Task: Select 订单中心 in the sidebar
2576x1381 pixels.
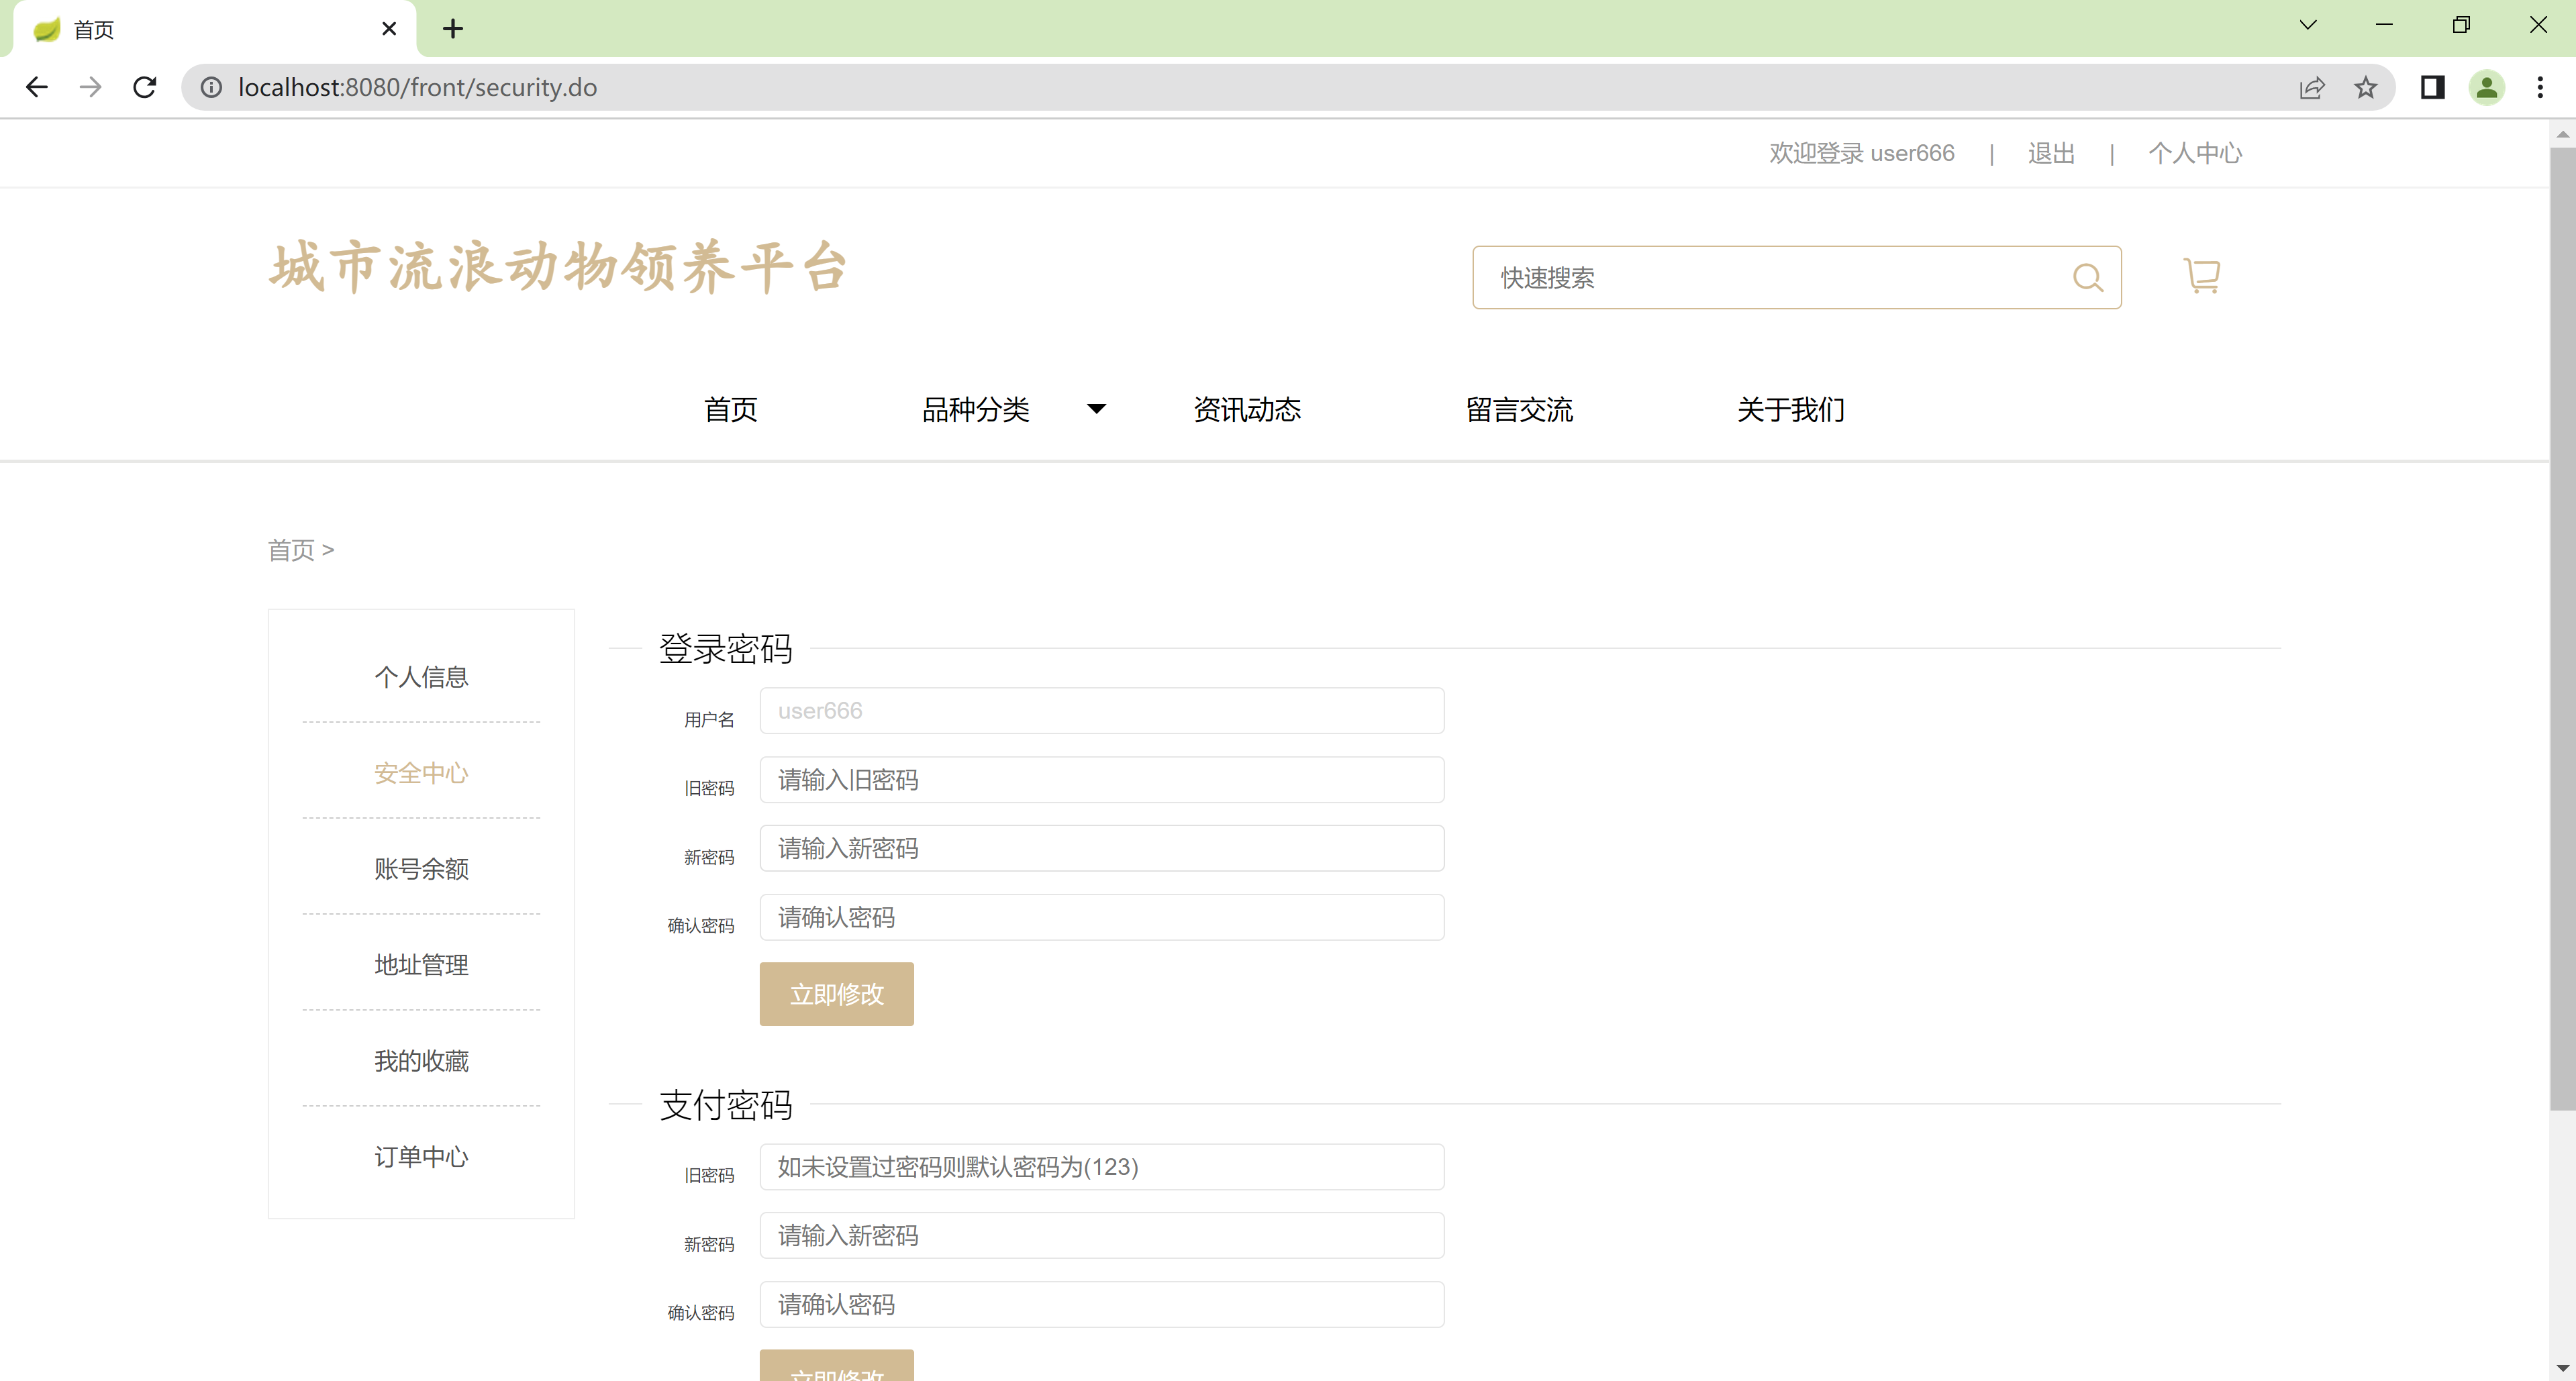Action: (421, 1157)
